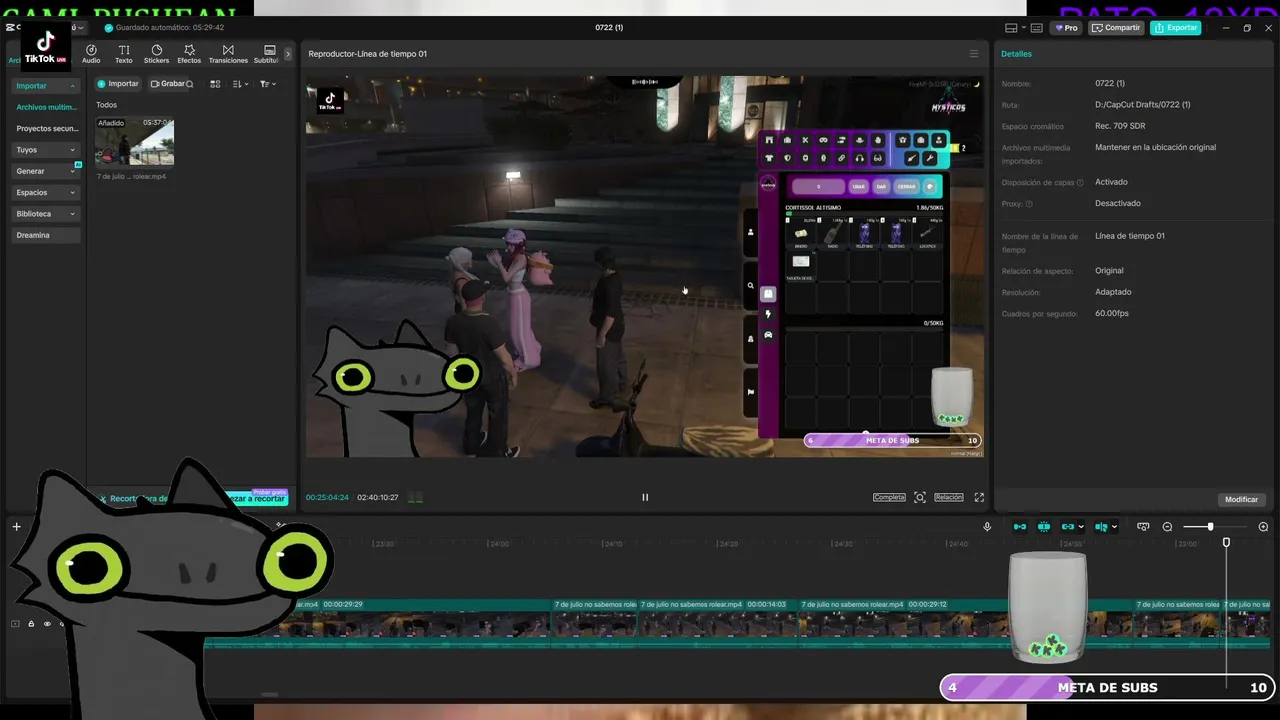Open the layout options icon in title bar
This screenshot has height=720, width=1280.
point(1012,28)
